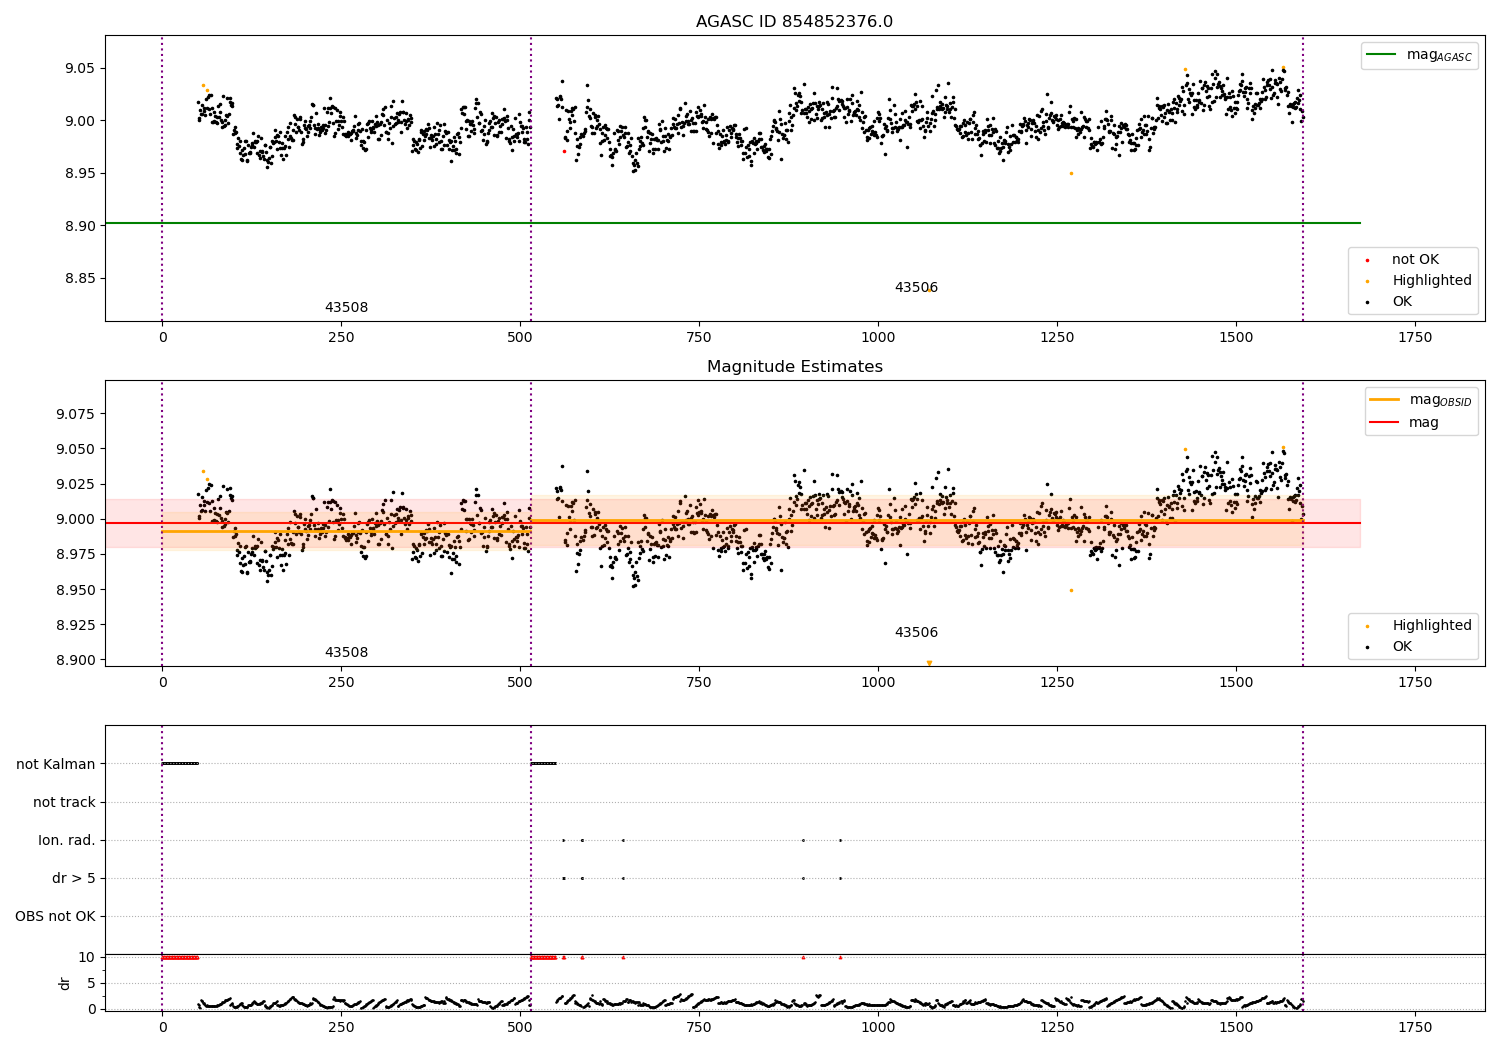Click the orange line swatch beside mag OBSID

click(1386, 400)
